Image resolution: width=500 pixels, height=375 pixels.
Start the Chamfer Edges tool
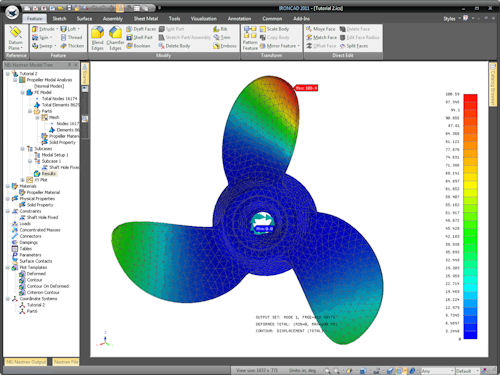[115, 38]
